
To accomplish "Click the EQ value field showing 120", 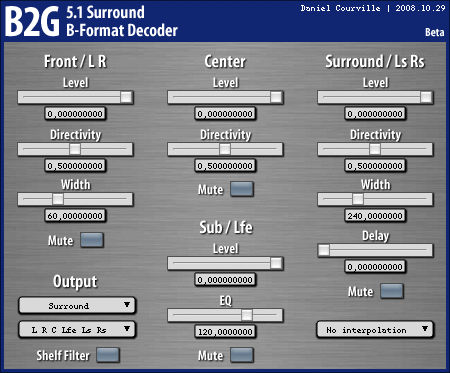I will pyautogui.click(x=225, y=332).
